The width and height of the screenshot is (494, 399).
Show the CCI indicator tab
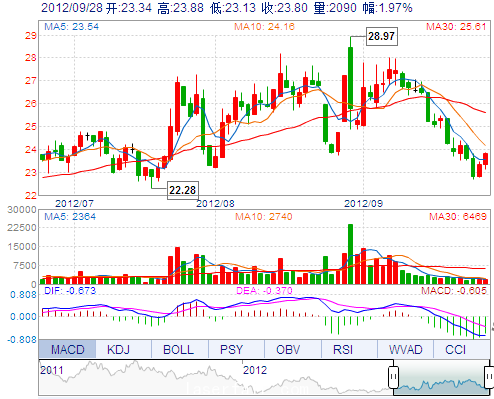[x=455, y=349]
